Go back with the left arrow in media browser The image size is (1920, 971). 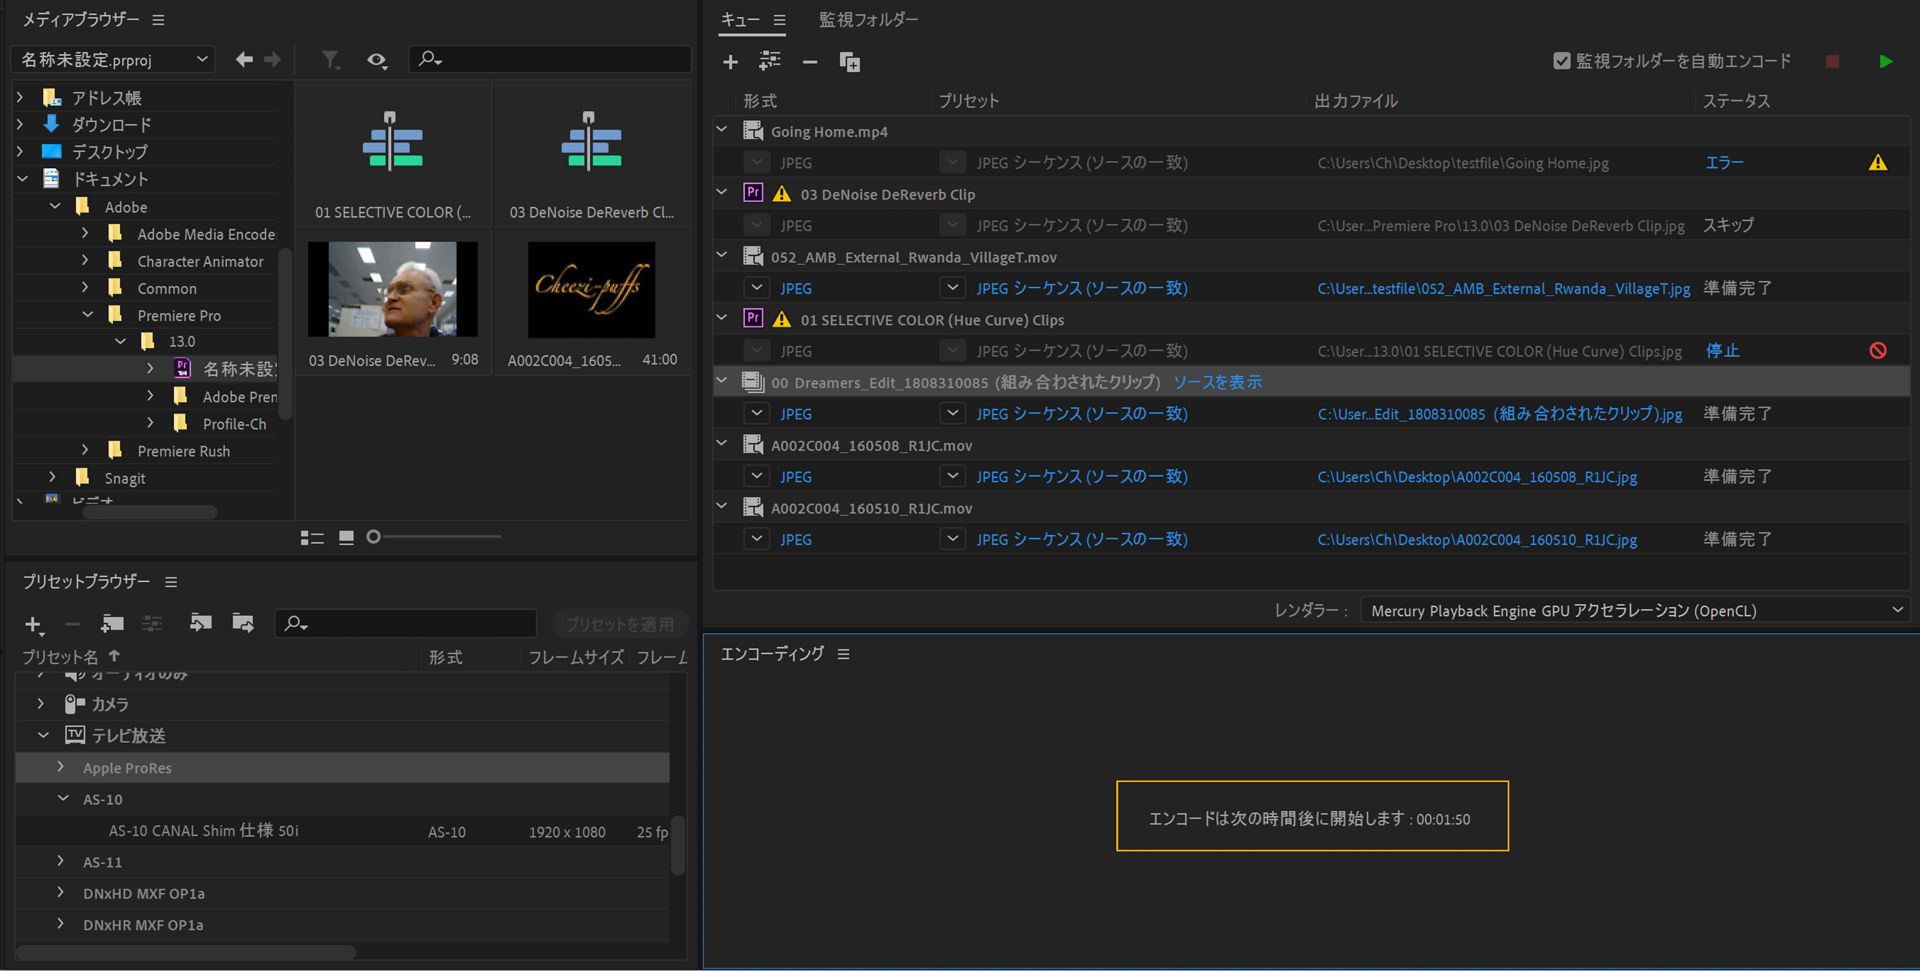[x=244, y=59]
